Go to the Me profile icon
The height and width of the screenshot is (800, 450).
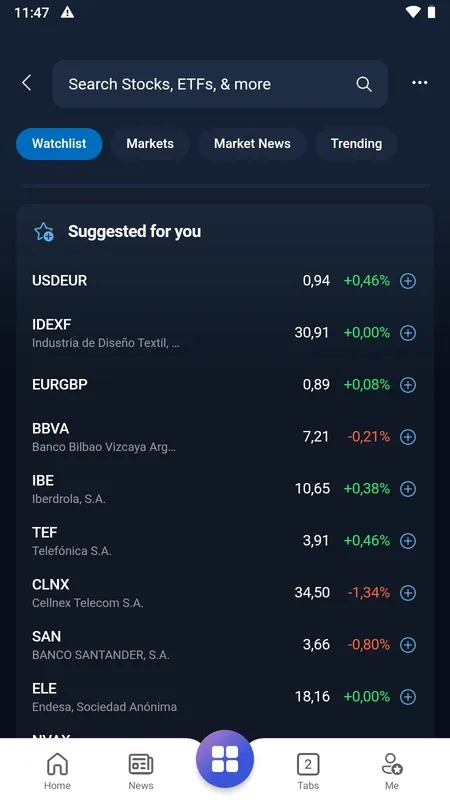[x=392, y=771]
